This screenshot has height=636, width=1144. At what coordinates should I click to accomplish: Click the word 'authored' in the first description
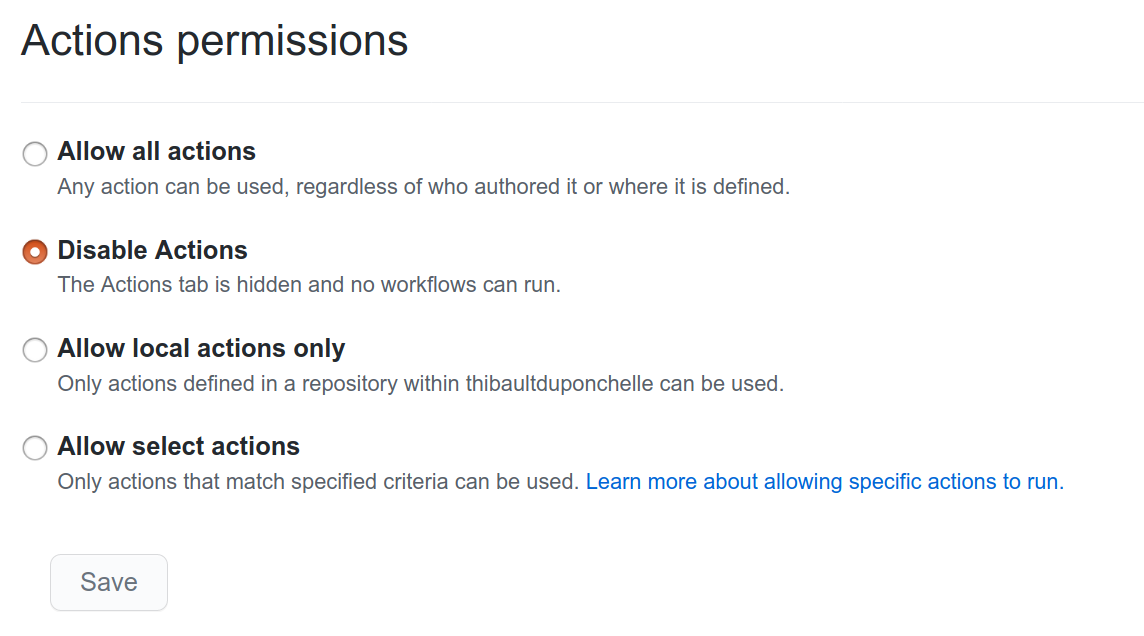517,187
